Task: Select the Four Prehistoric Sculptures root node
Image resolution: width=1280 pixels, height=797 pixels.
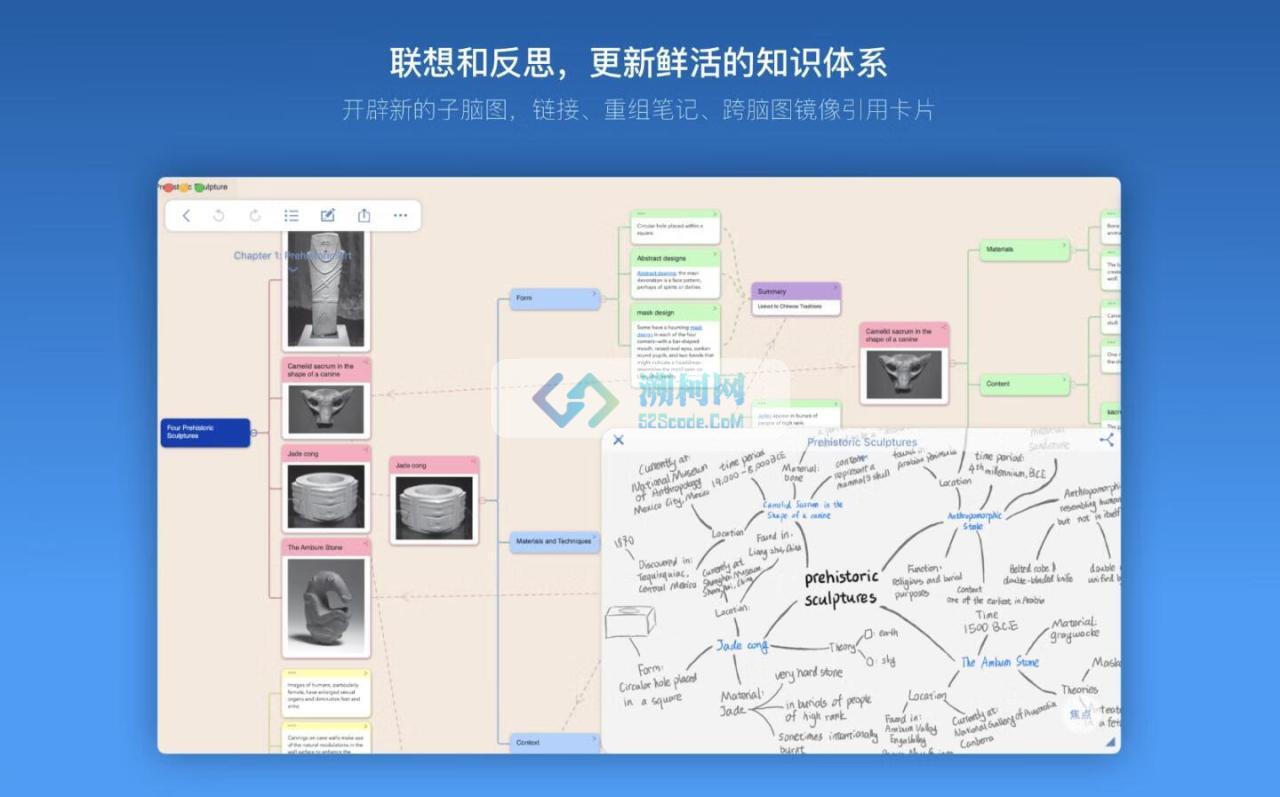Action: 205,432
